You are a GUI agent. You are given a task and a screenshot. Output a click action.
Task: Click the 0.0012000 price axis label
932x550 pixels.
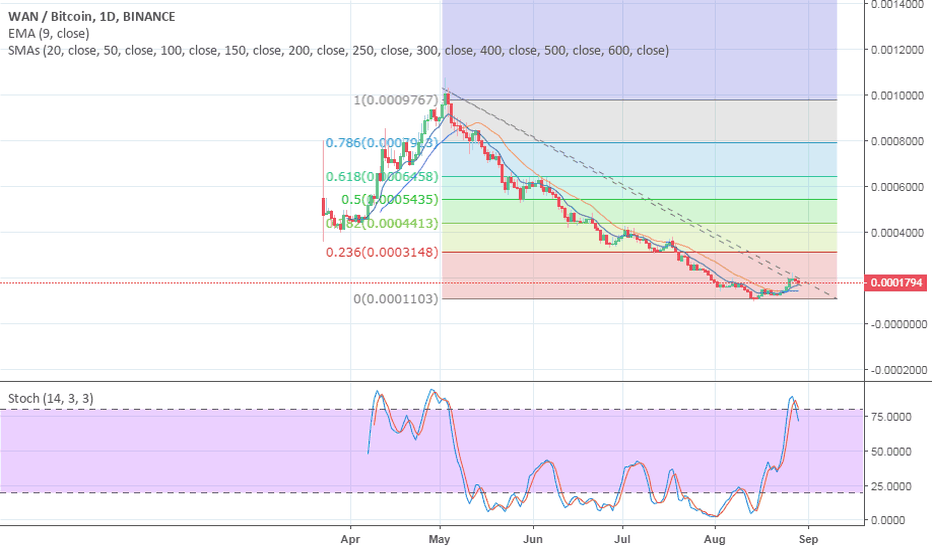click(x=898, y=50)
